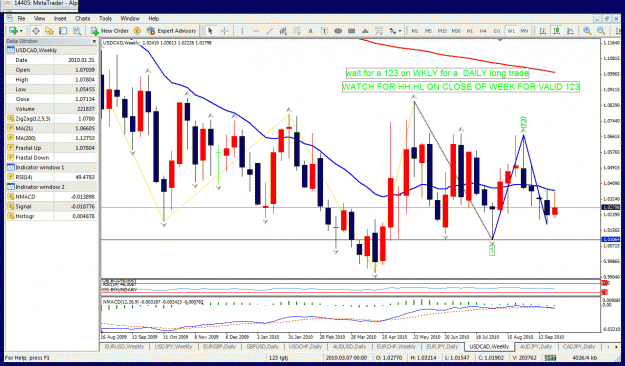Switch to M5 timeframe
Image resolution: width=625 pixels, height=366 pixels.
tap(428, 31)
